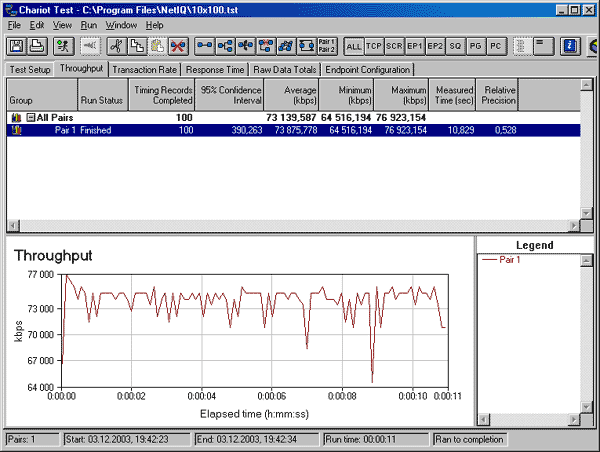
Task: Click the results table scroll-right arrow
Action: 574,226
